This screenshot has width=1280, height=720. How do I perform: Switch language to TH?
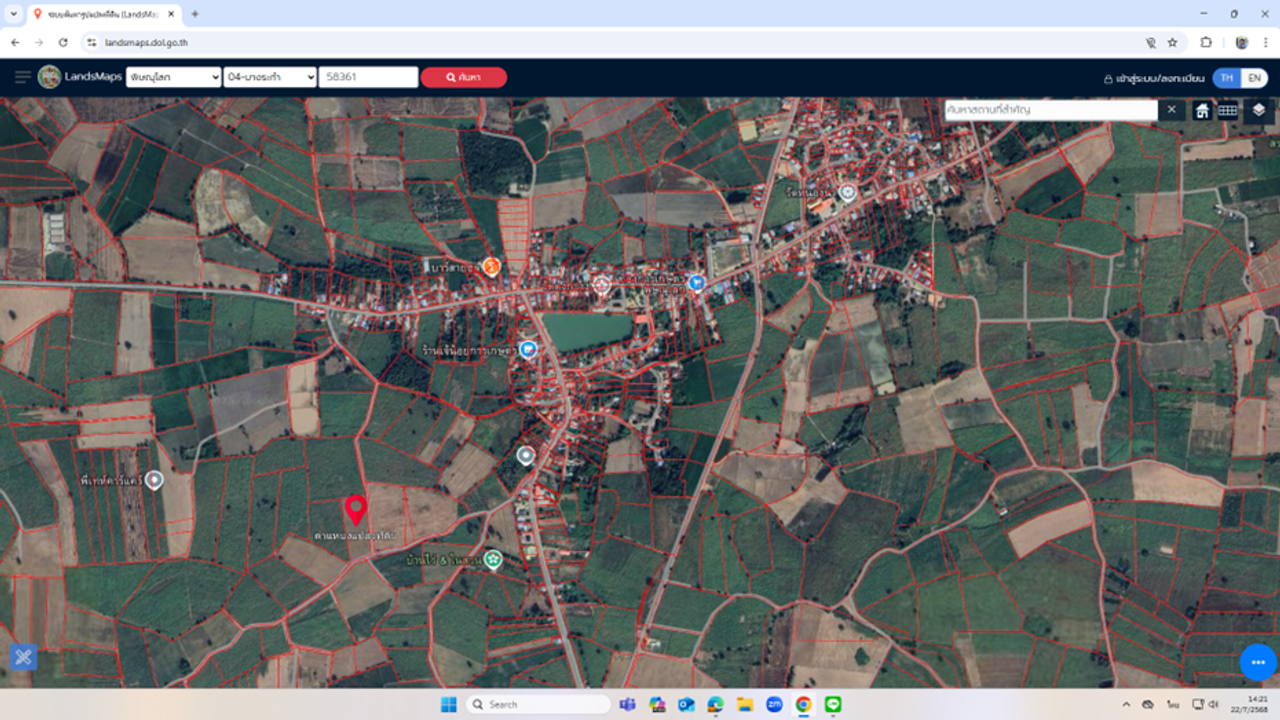pos(1226,78)
